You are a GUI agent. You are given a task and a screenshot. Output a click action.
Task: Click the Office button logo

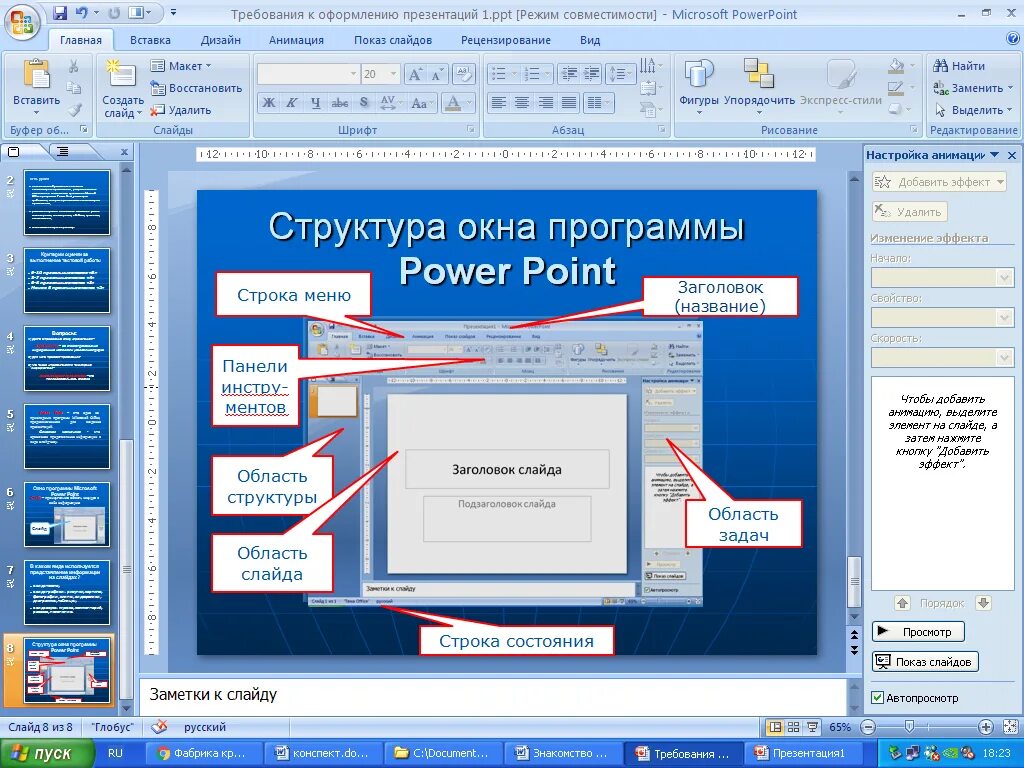[22, 23]
